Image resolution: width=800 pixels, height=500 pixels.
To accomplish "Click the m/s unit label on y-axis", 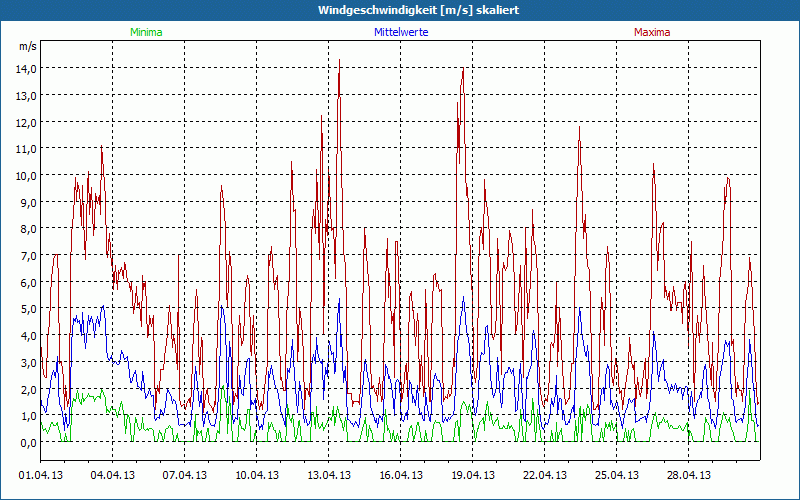I will coord(28,46).
